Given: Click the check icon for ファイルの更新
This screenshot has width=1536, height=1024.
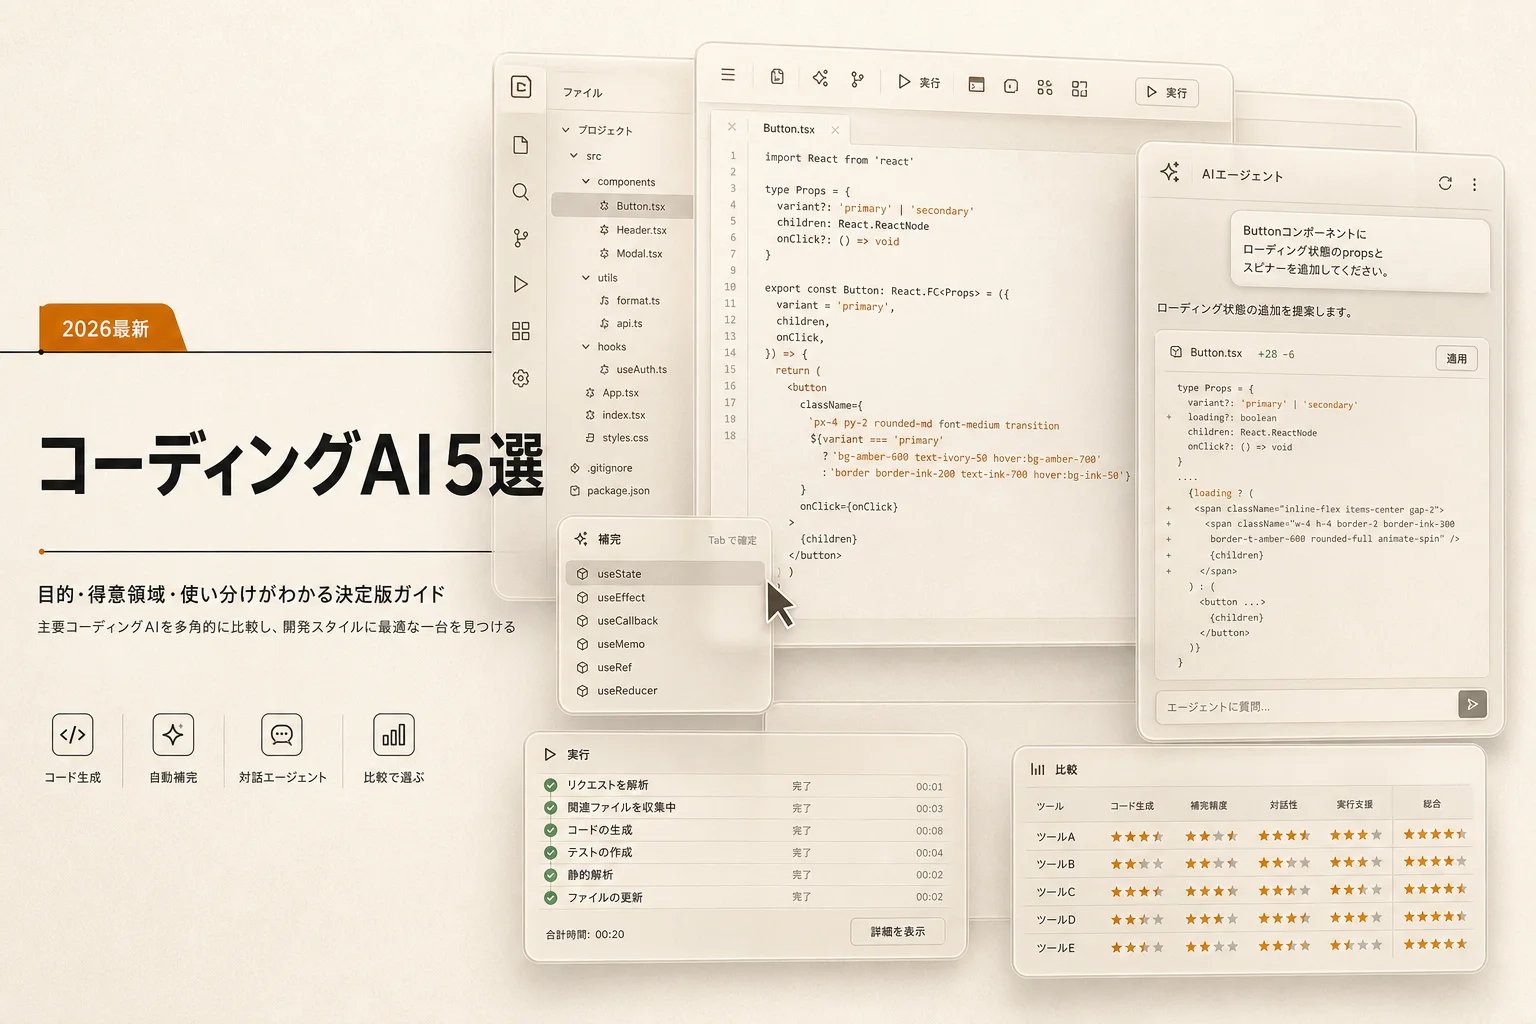Looking at the screenshot, I should coord(550,898).
